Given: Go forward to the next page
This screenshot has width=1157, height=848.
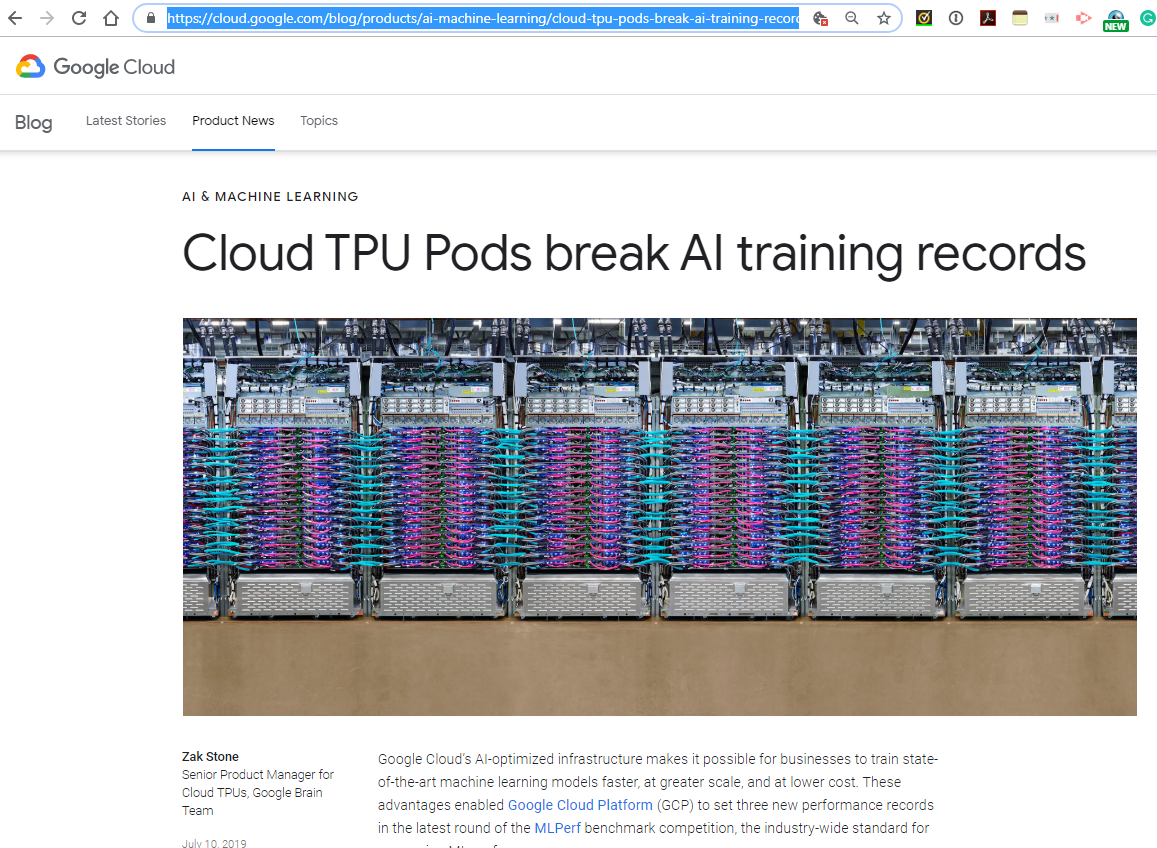Looking at the screenshot, I should (46, 18).
